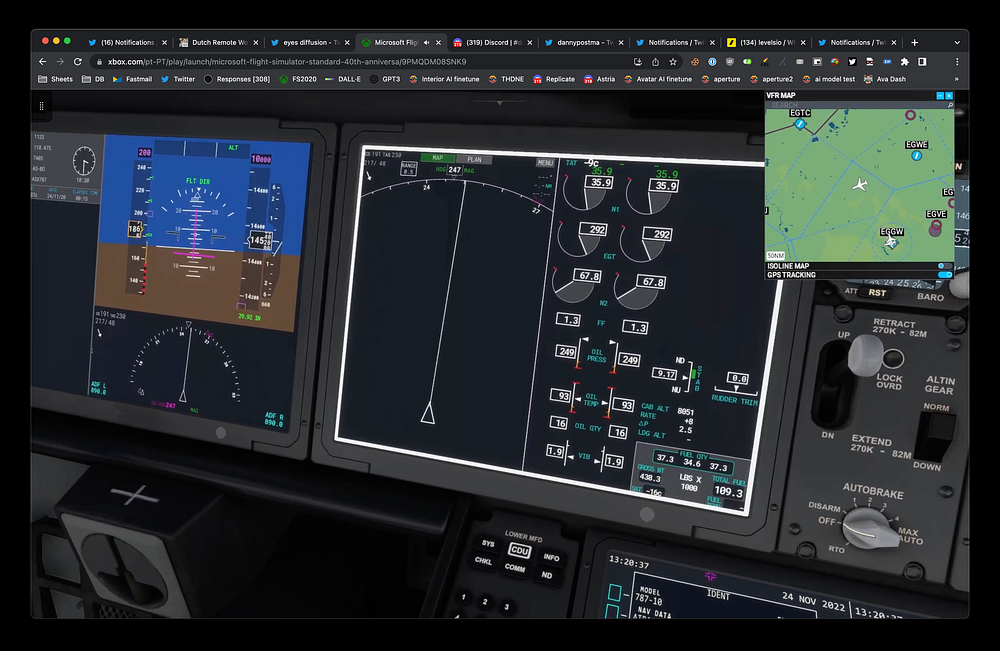Go forward in browser history
The height and width of the screenshot is (651, 1000).
click(60, 62)
